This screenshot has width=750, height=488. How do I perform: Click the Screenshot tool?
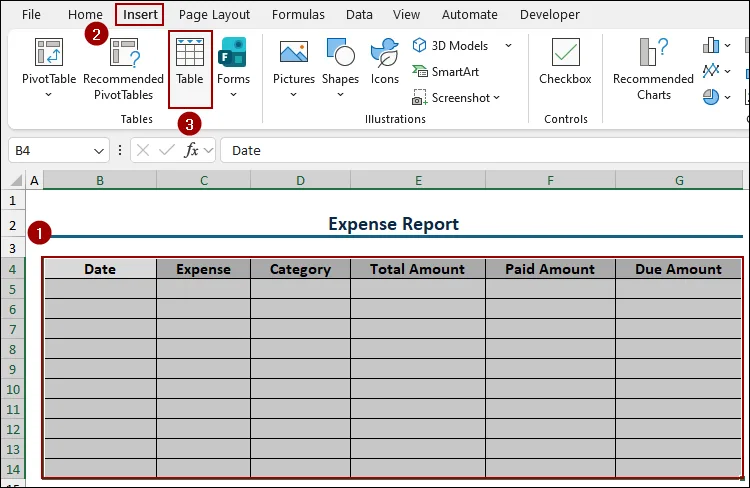click(x=450, y=98)
